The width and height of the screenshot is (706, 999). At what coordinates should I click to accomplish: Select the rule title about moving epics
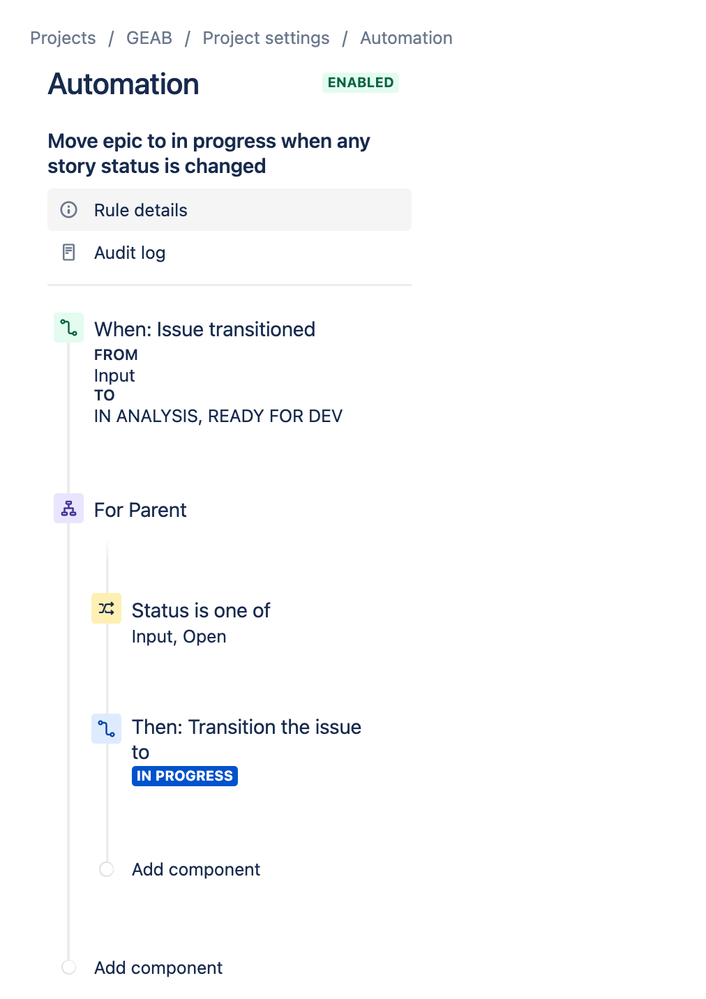click(x=209, y=152)
